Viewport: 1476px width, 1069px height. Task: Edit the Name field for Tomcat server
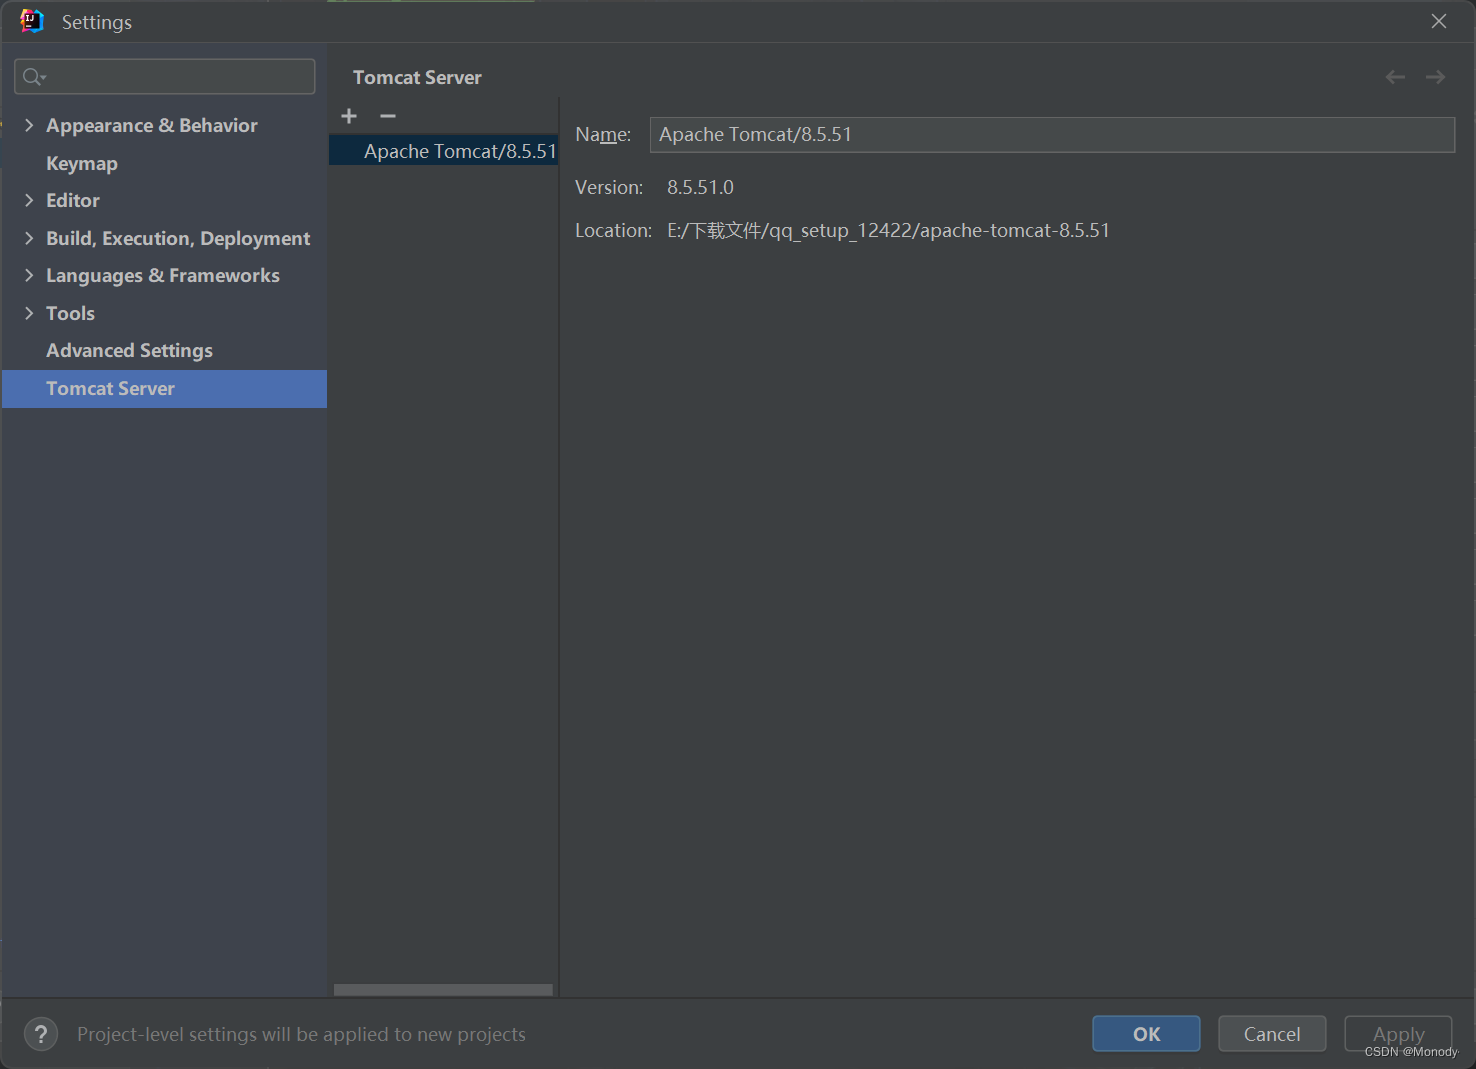click(x=1052, y=135)
